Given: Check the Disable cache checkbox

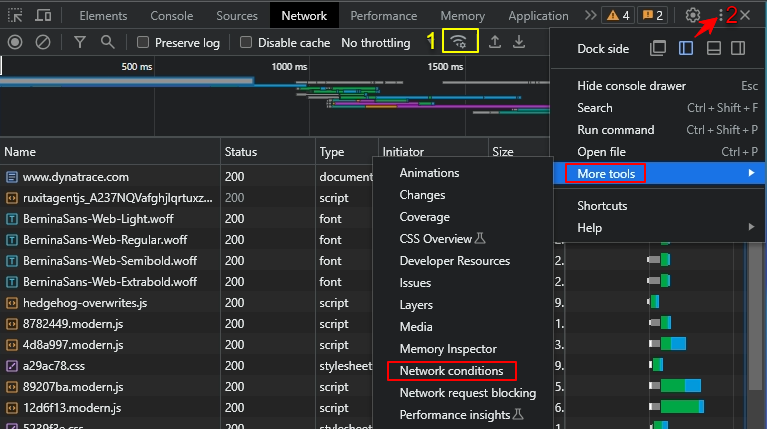Looking at the screenshot, I should click(x=245, y=43).
